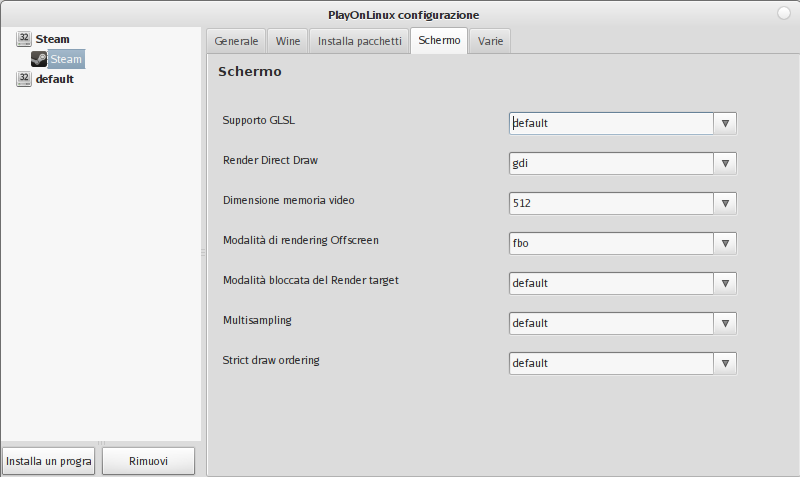Open the rendering Offscreen mode dropdown arrow
This screenshot has width=800, height=477.
tap(725, 243)
